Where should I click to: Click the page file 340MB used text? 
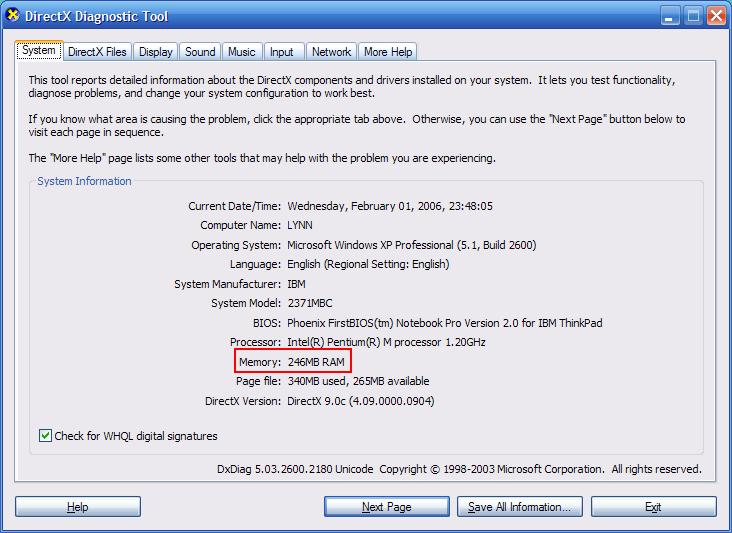coord(358,381)
